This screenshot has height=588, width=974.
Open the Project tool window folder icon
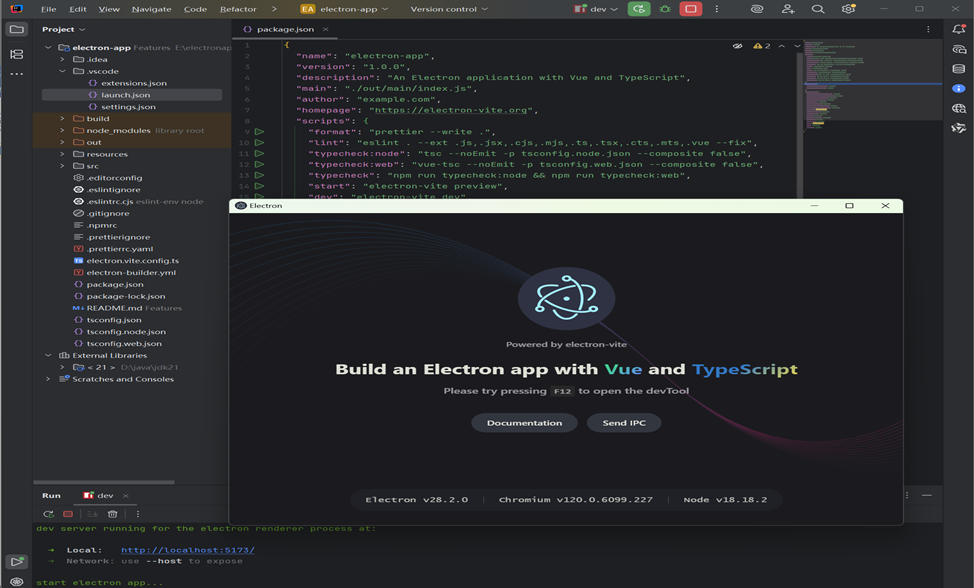pyautogui.click(x=17, y=29)
